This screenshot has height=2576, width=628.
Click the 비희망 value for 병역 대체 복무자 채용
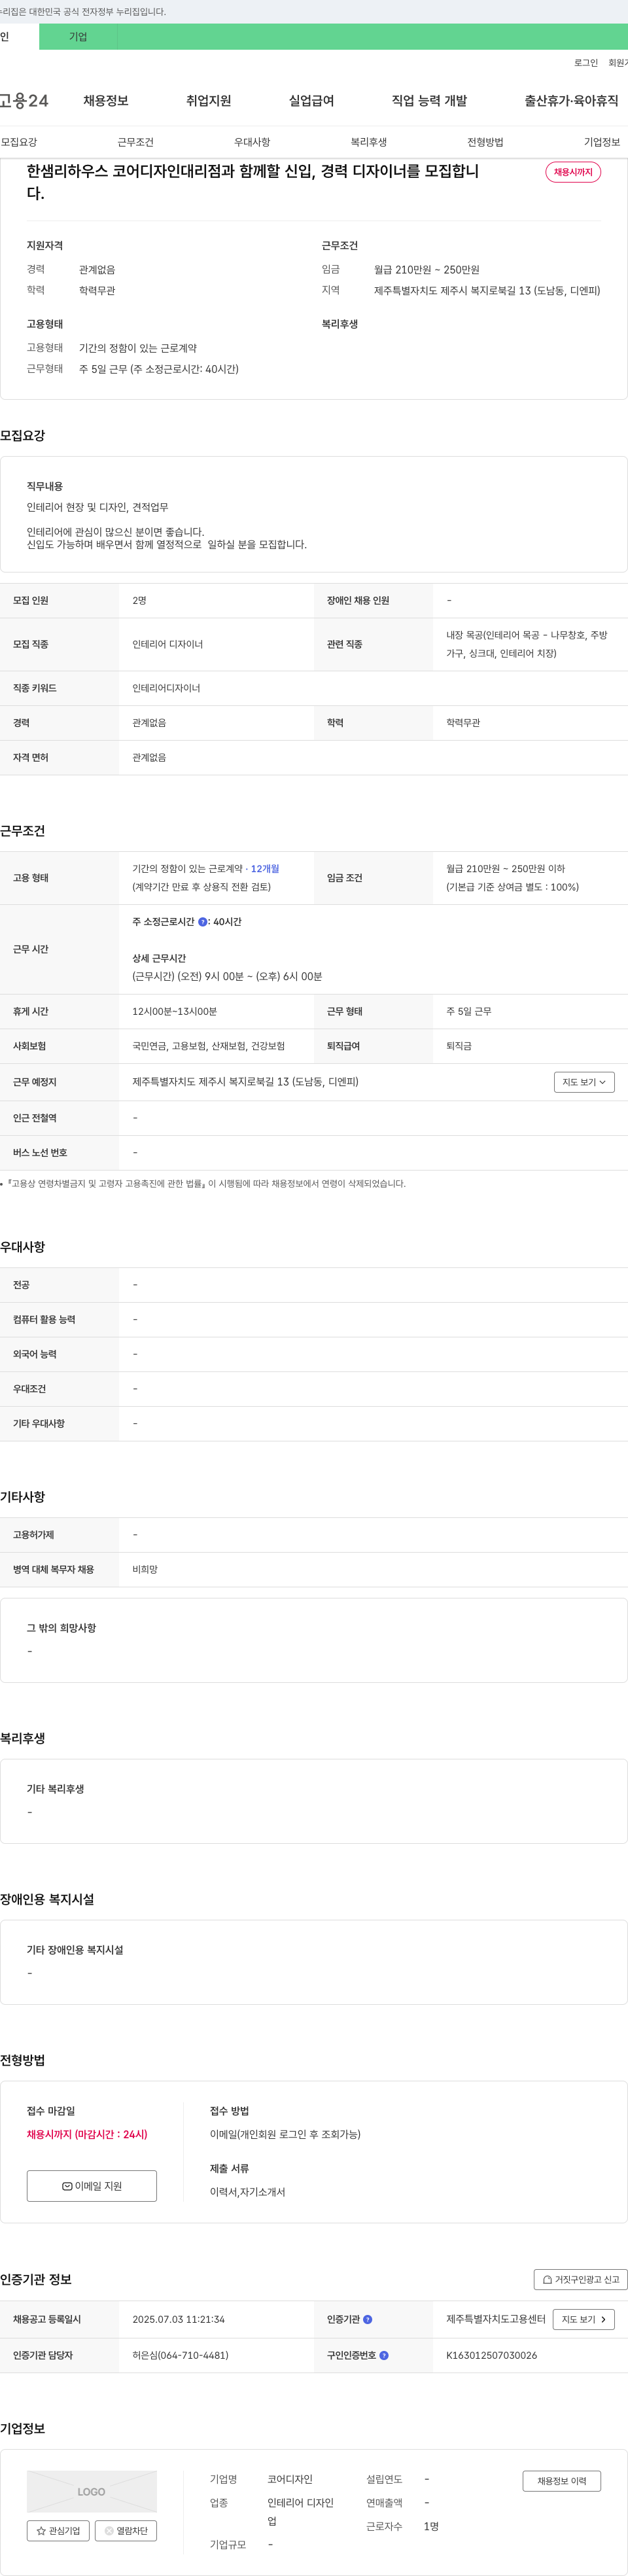click(x=145, y=1570)
